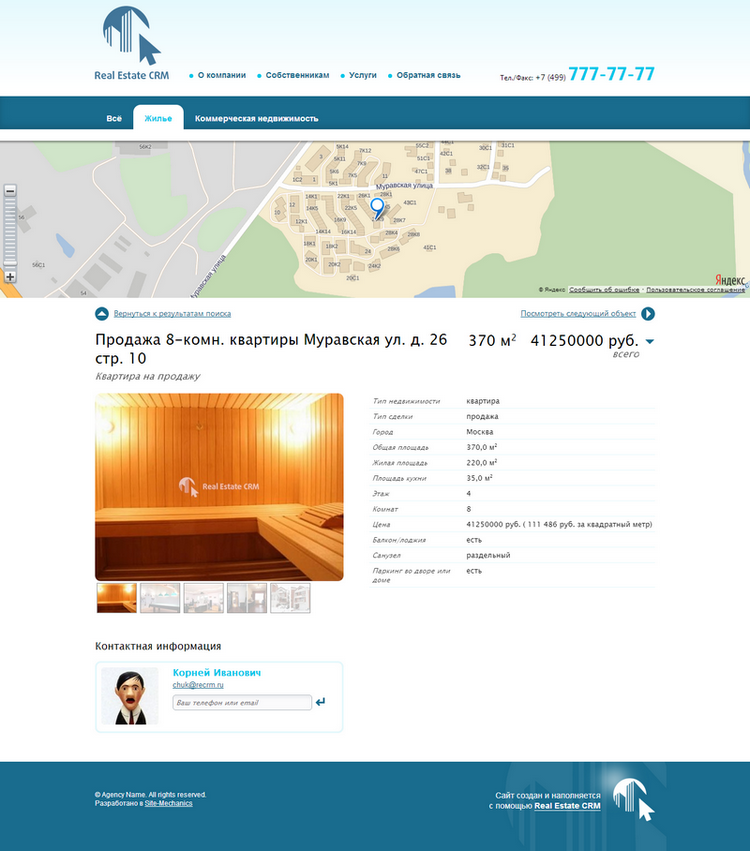The width and height of the screenshot is (750, 851).
Task: Open the Real Estate CRM footer text link
Action: coord(568,806)
